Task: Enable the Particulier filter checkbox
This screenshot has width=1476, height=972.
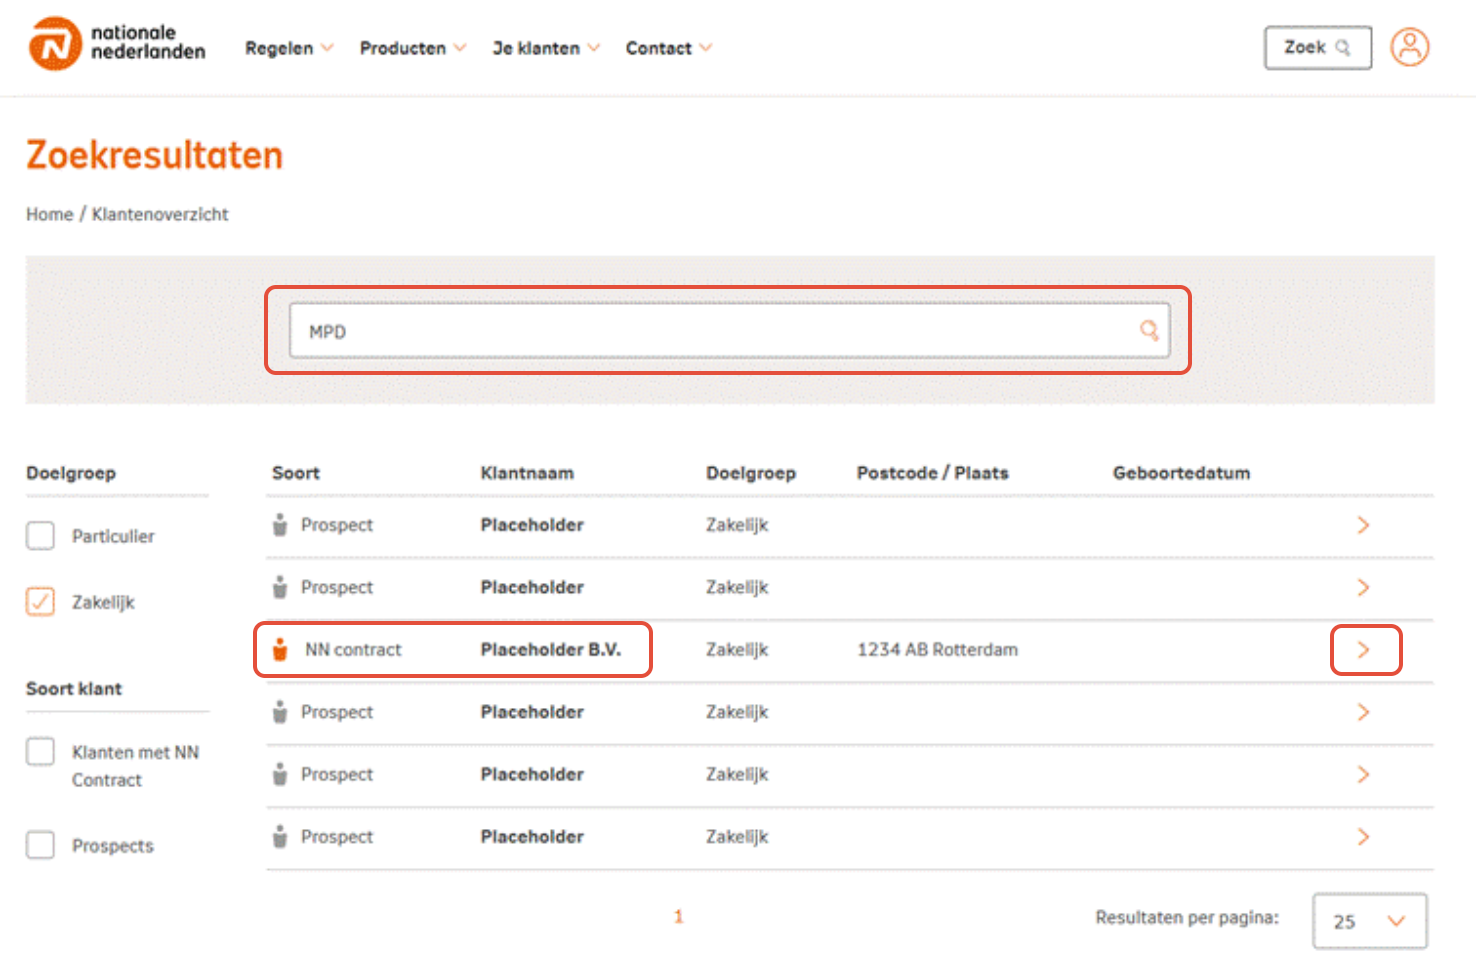Action: pyautogui.click(x=40, y=536)
